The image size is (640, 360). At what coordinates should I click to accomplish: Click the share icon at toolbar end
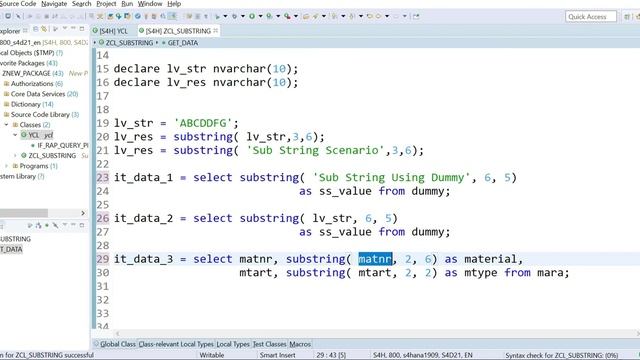pyautogui.click(x=416, y=16)
